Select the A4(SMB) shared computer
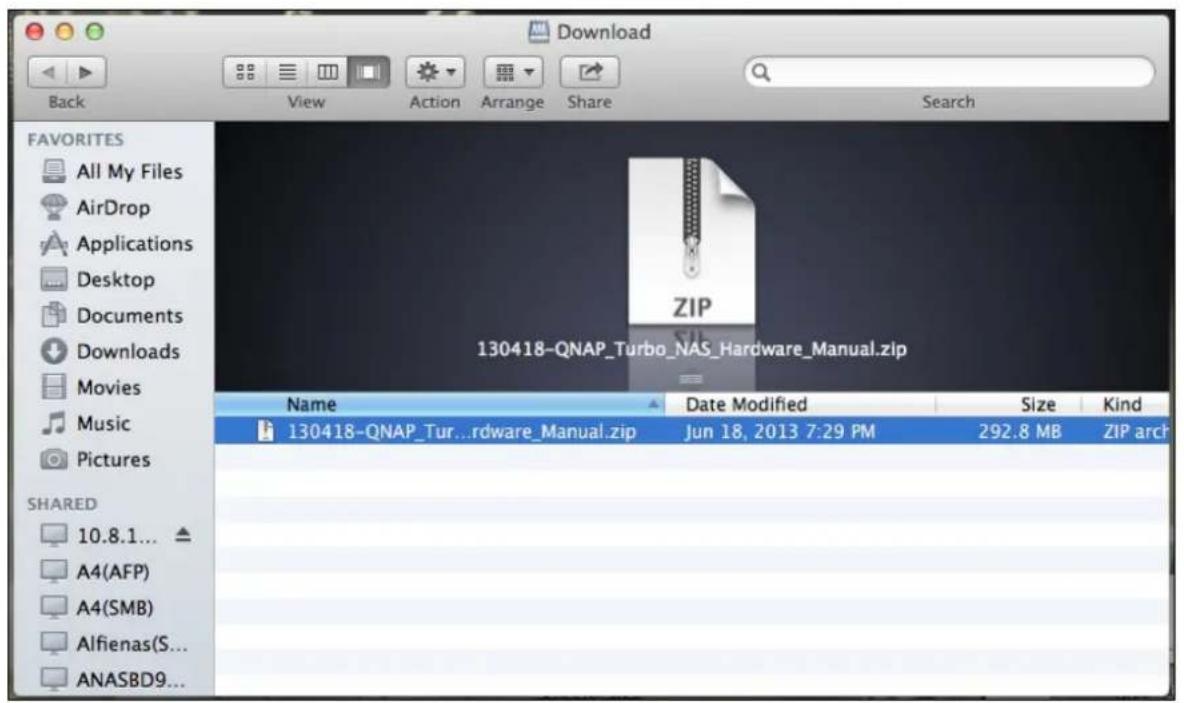This screenshot has height=703, width=1184. [x=97, y=607]
